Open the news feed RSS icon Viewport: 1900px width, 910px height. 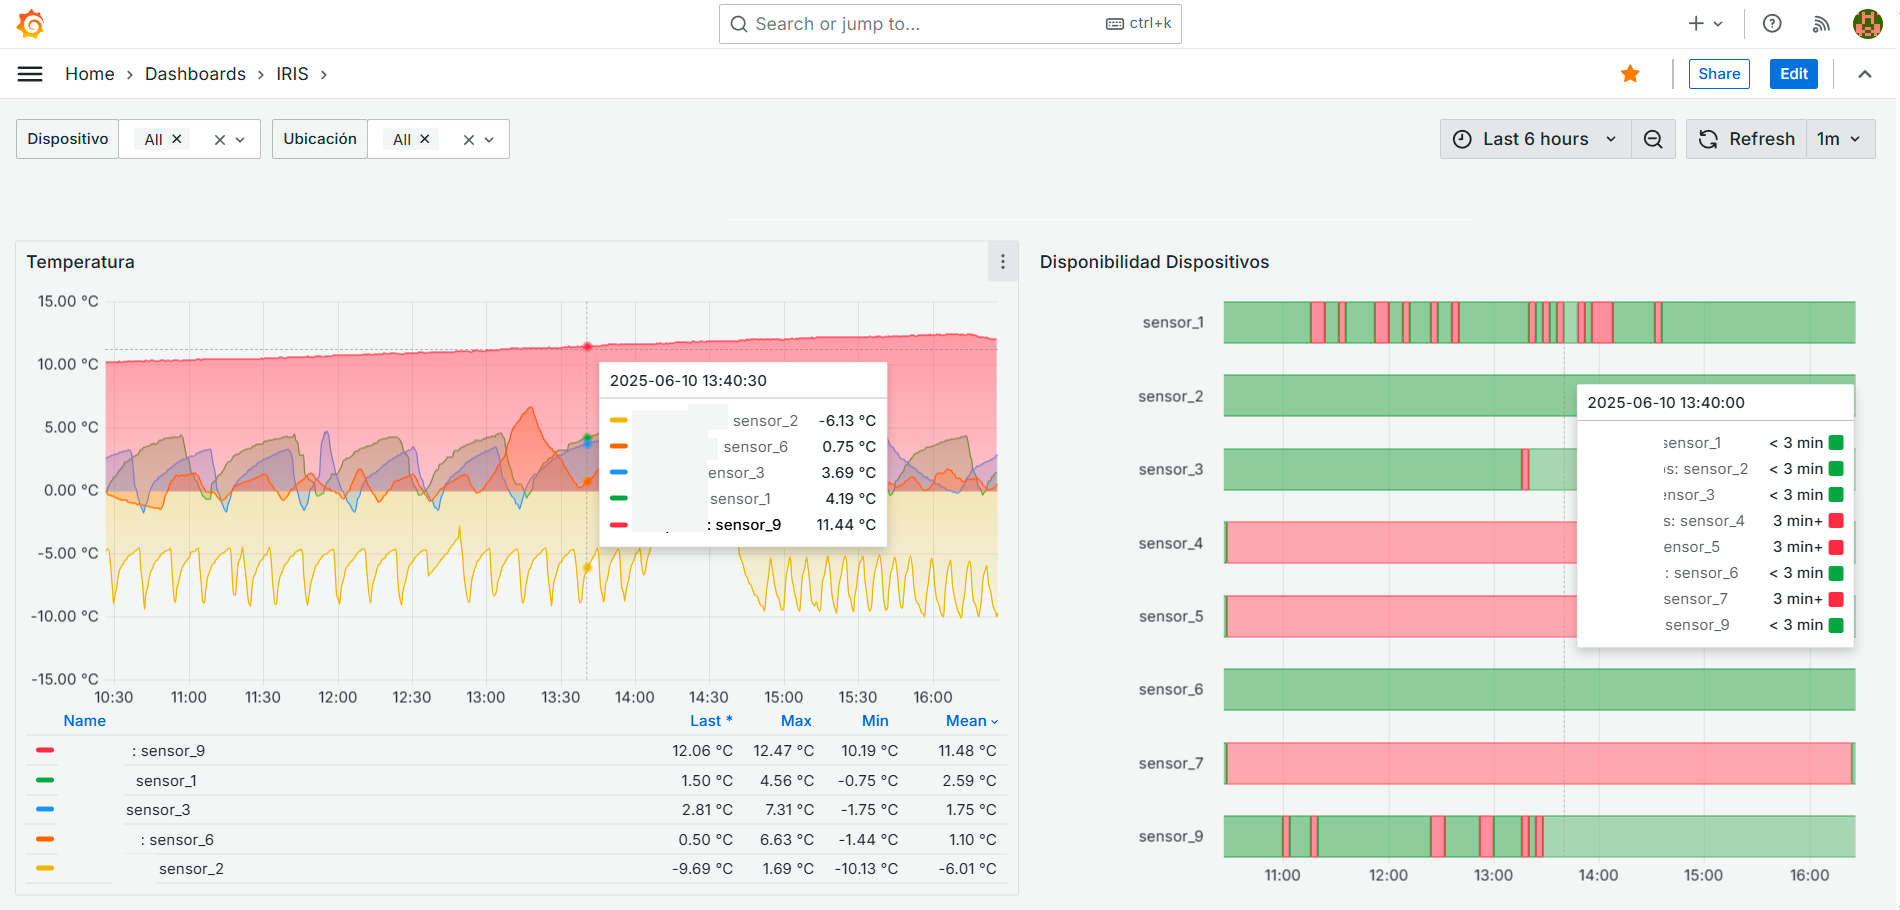(1821, 24)
